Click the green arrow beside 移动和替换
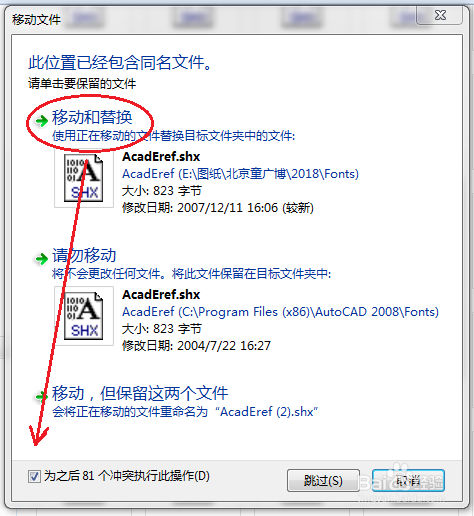 click(42, 121)
